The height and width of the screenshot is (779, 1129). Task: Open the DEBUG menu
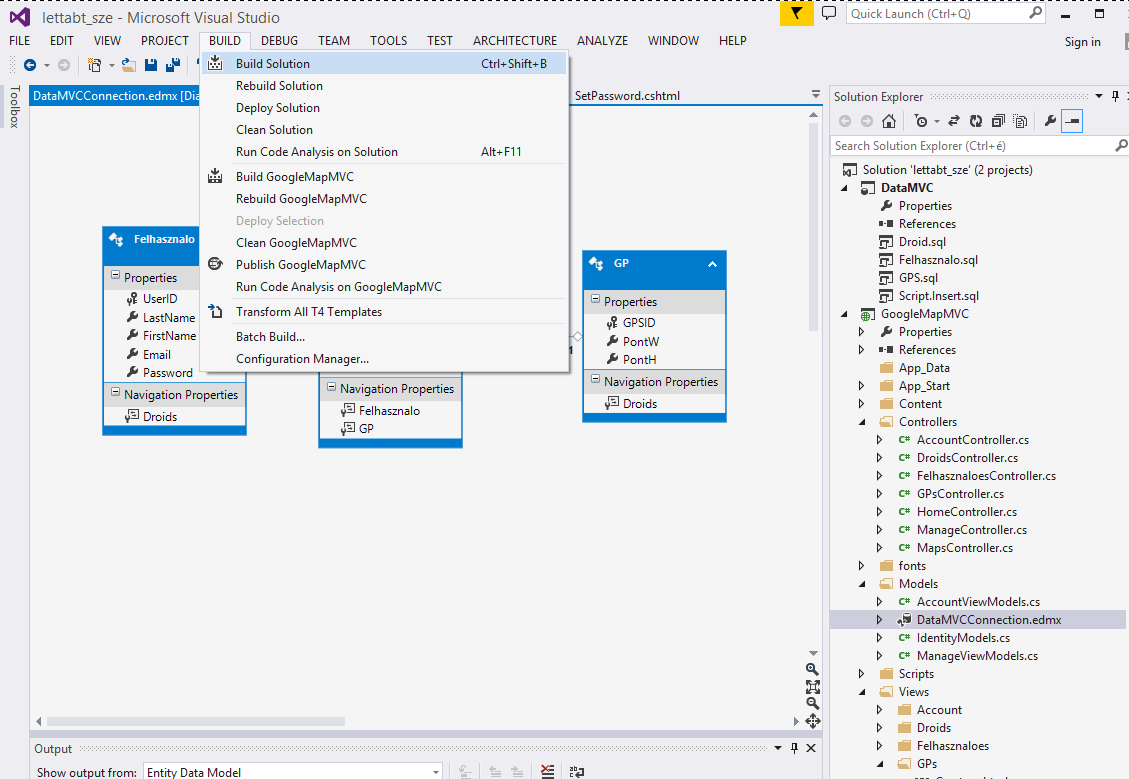[x=279, y=40]
